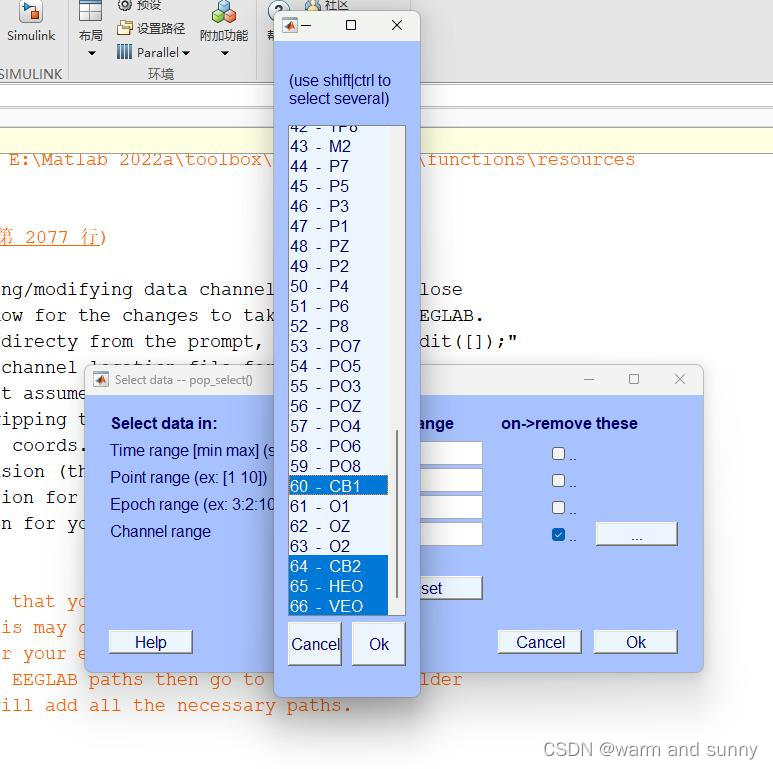Open 附加功能 add-ons menu
773x769 pixels.
point(224,29)
